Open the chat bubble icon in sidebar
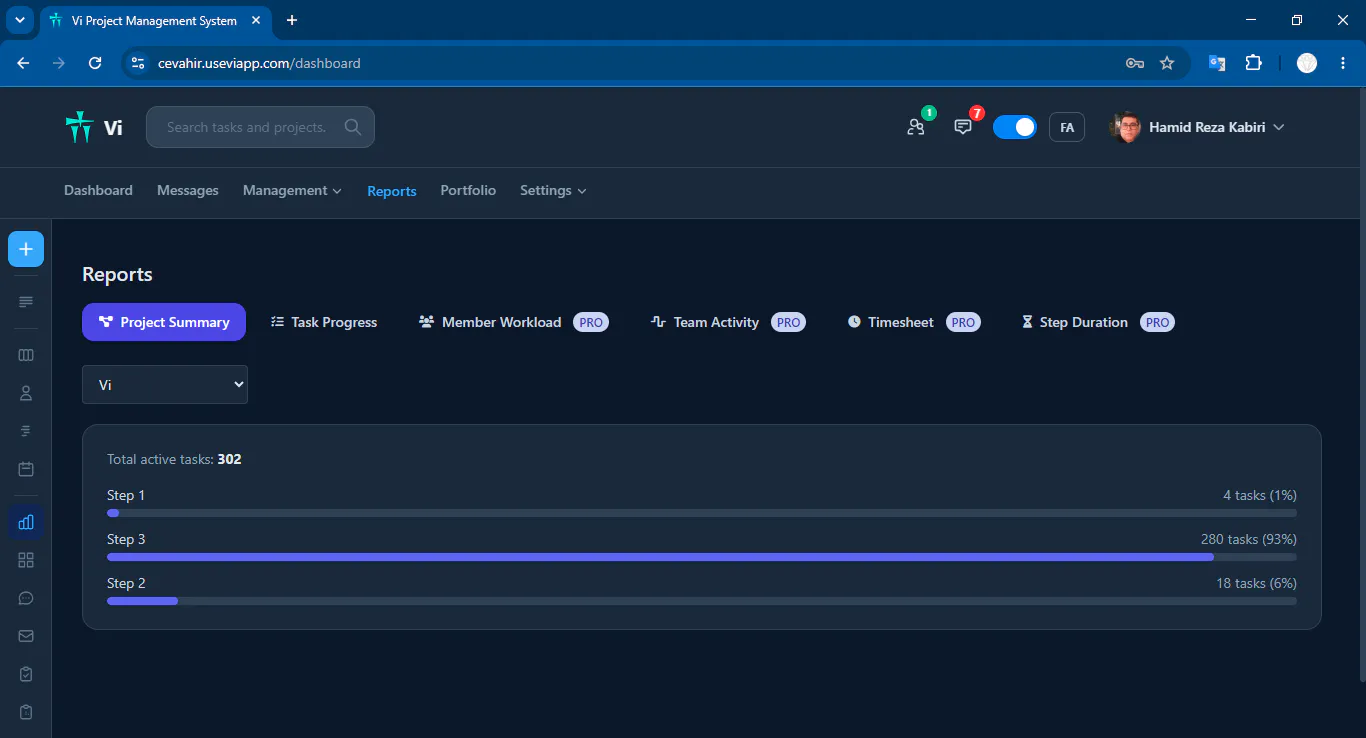Screen dimensions: 1366x738 click(x=26, y=598)
